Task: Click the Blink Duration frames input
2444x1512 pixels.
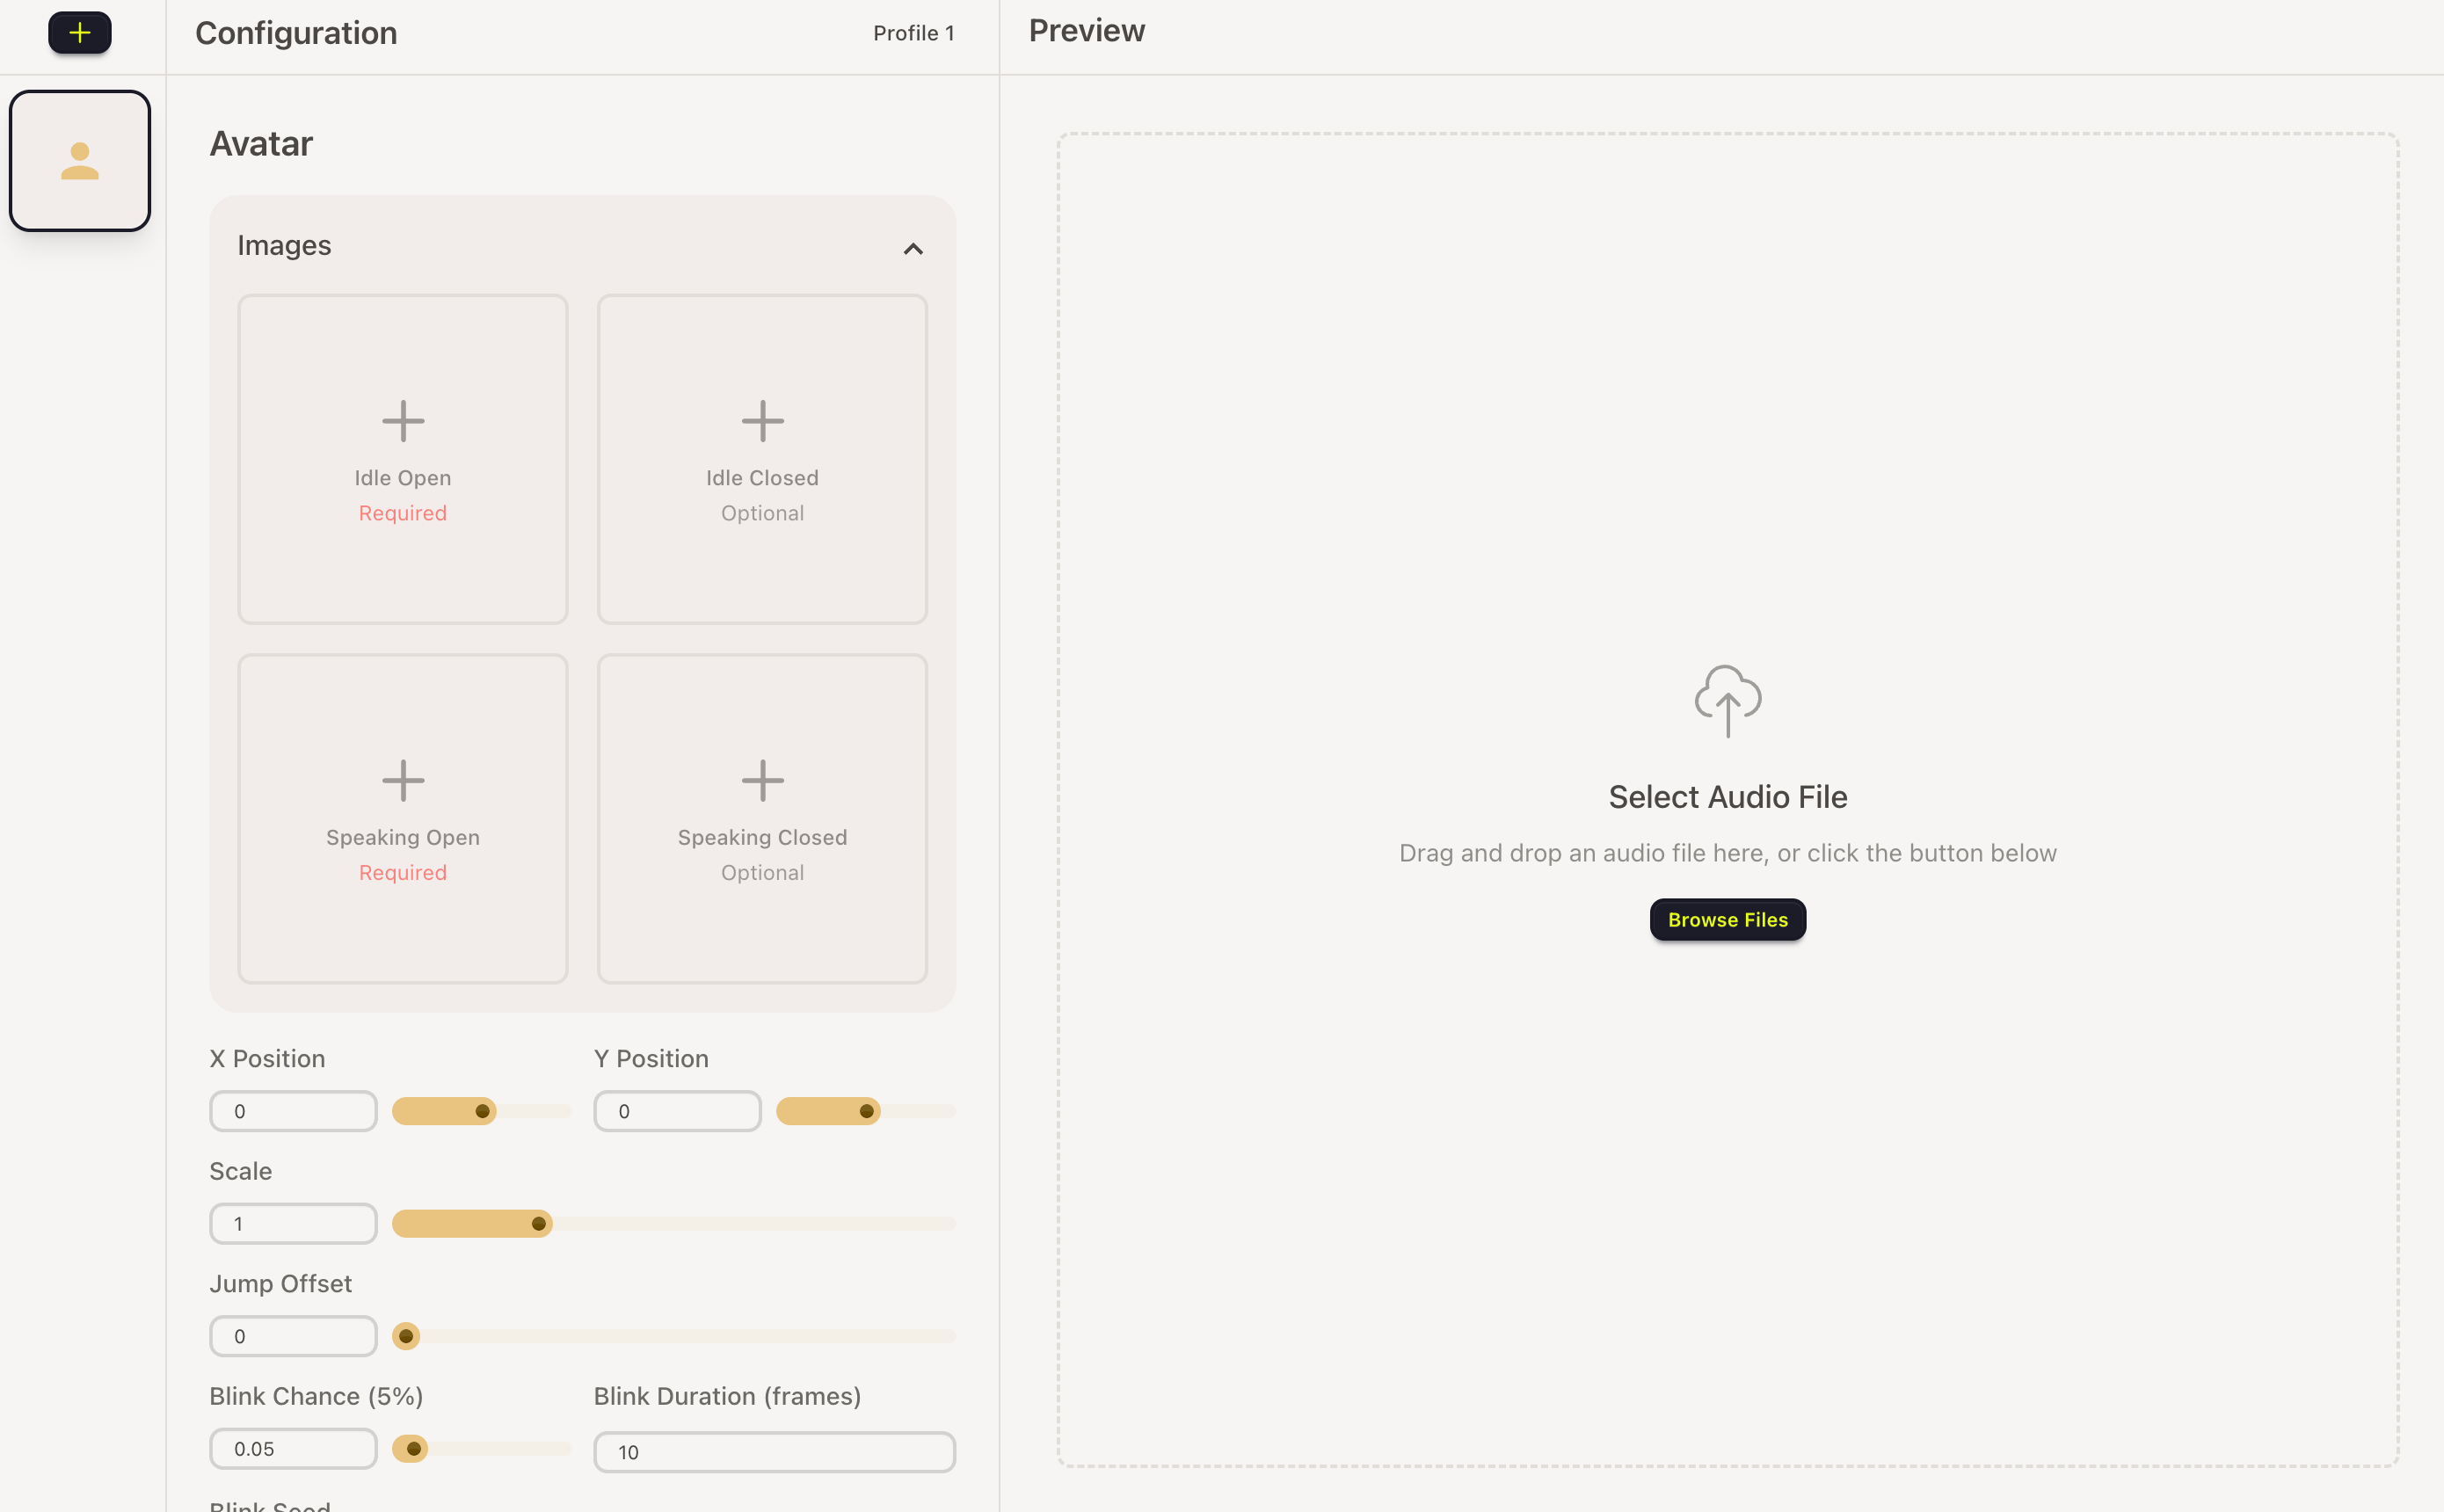Action: point(774,1452)
